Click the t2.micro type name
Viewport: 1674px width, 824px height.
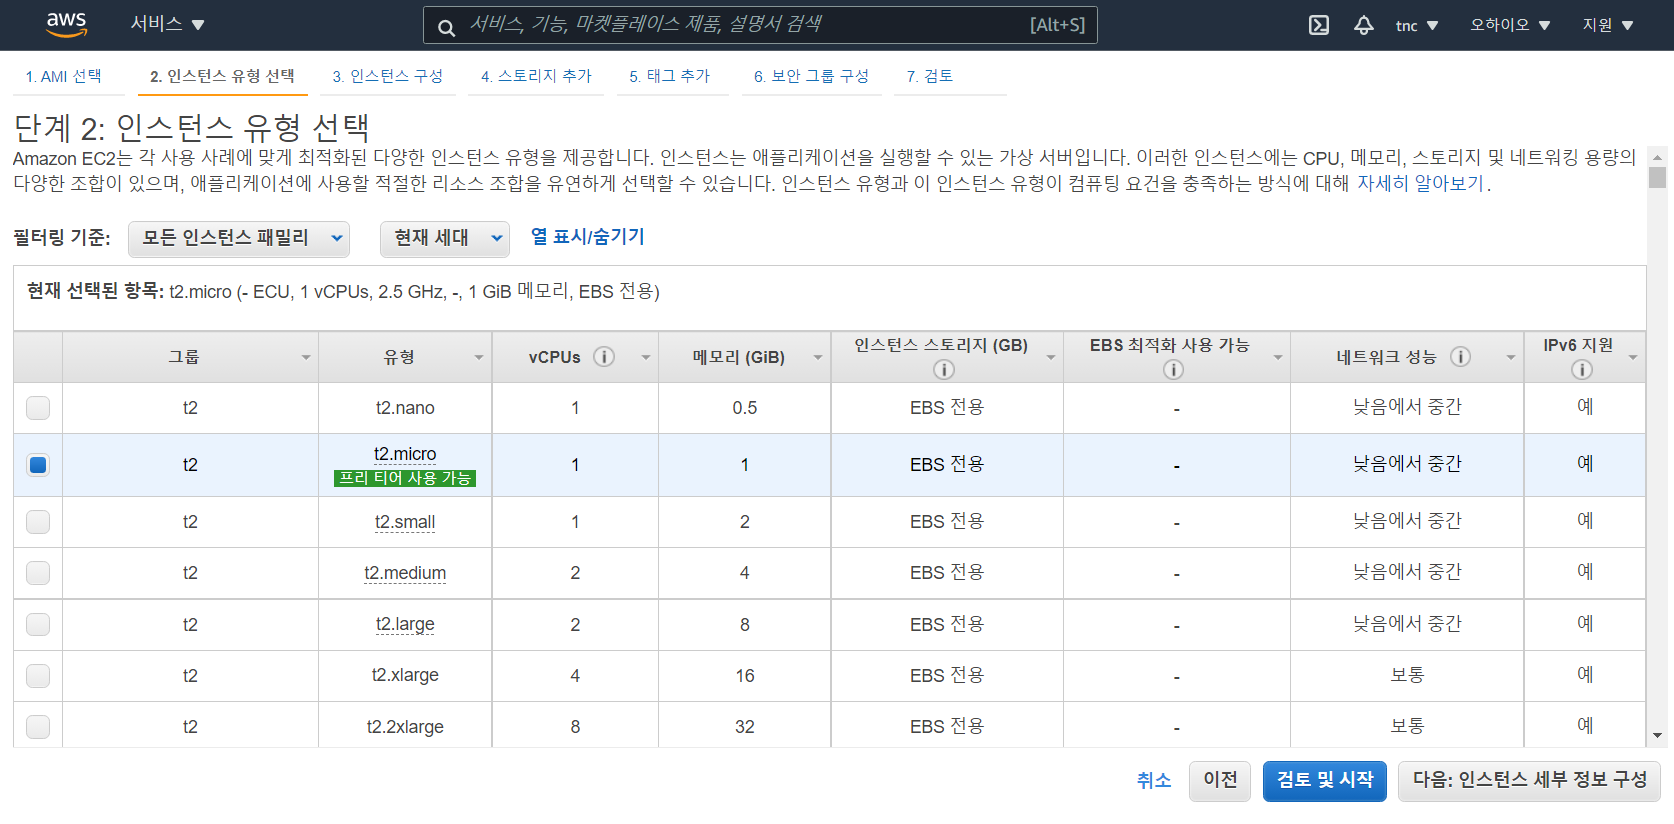click(405, 454)
